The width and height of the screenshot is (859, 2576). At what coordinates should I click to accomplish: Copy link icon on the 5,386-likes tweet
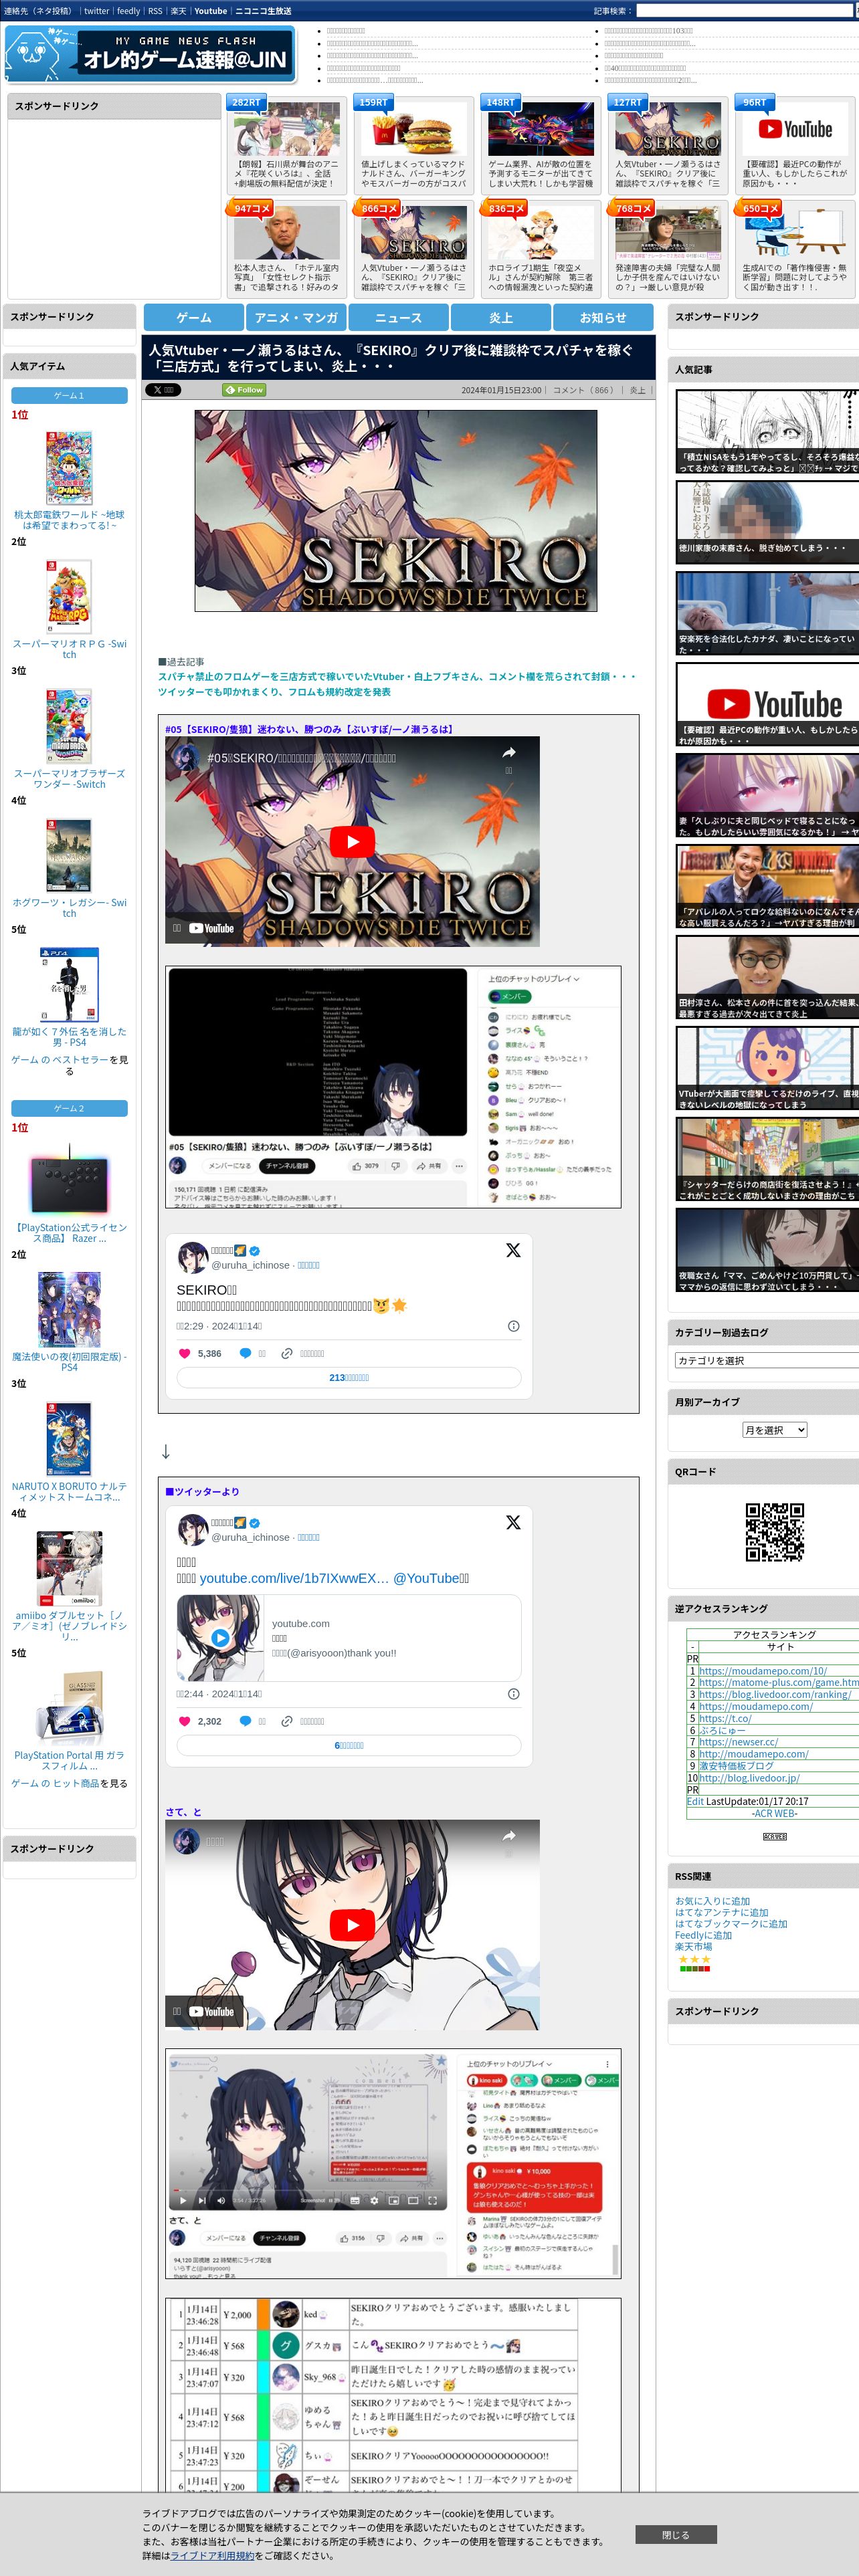287,1353
